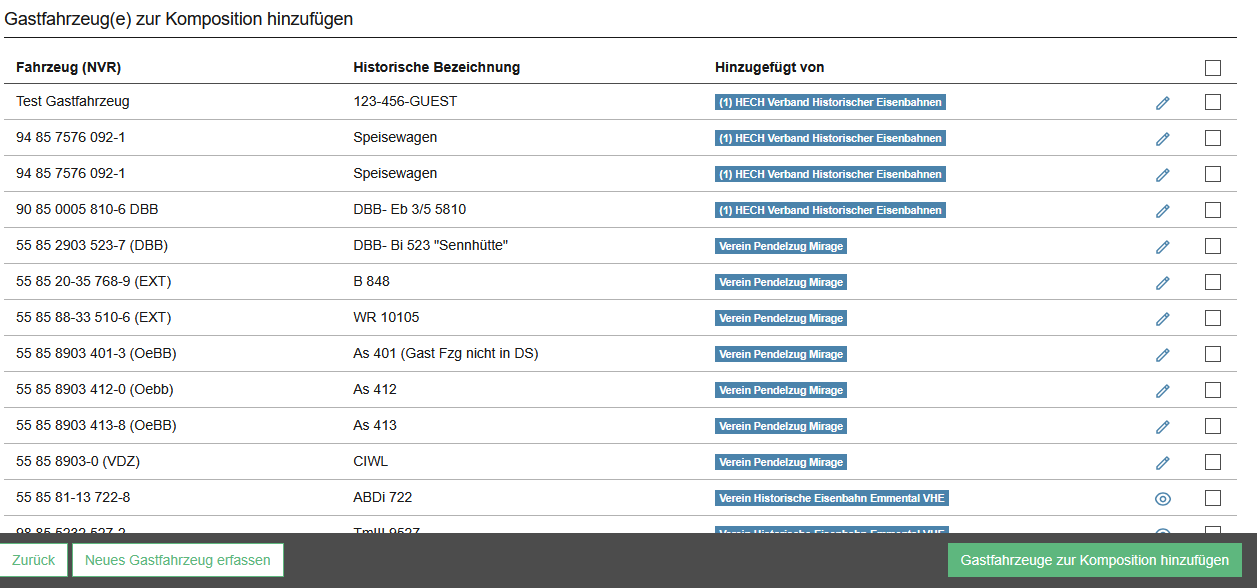
Task: Edit the Sennhütte vehicle row
Action: click(1162, 247)
